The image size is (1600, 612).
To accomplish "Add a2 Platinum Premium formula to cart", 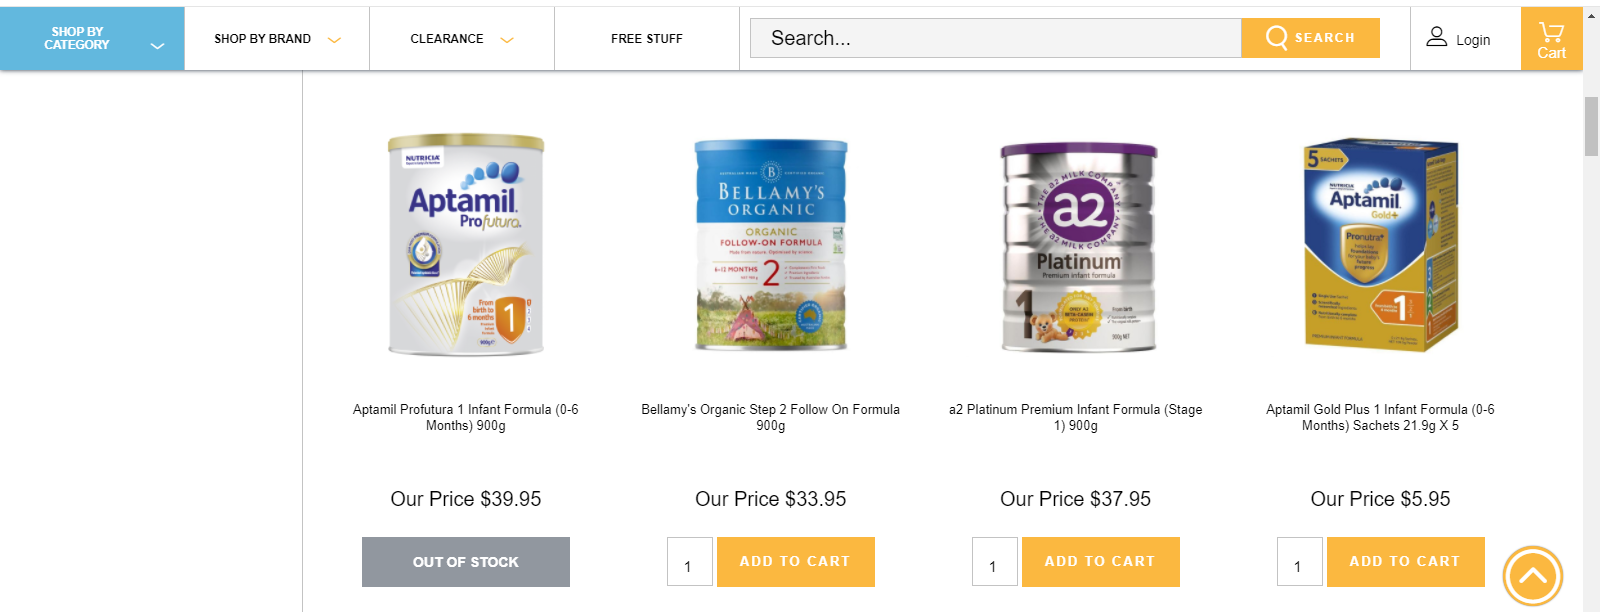I will click(1100, 562).
